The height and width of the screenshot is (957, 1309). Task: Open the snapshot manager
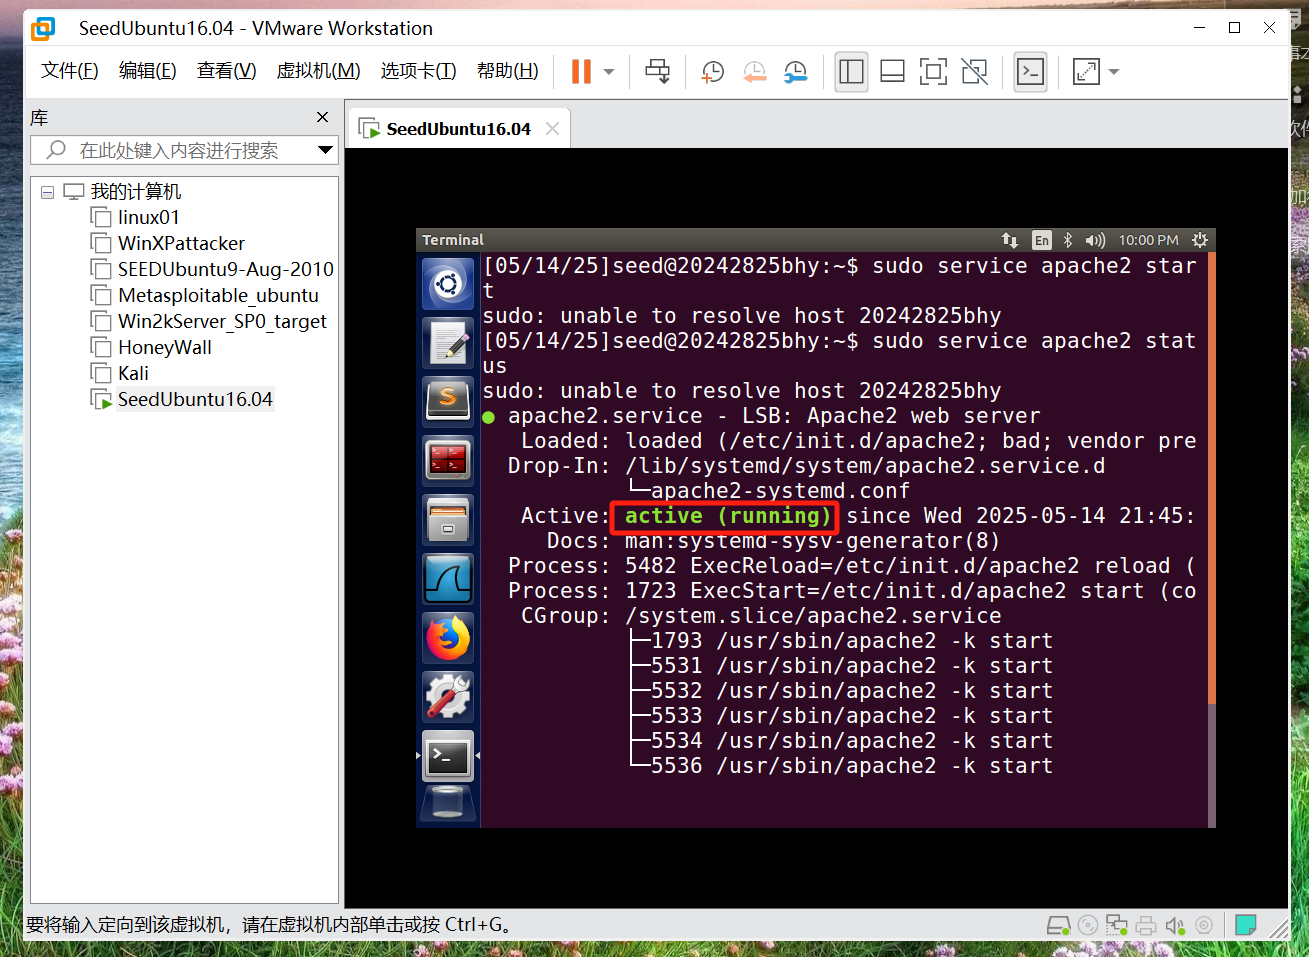click(795, 71)
